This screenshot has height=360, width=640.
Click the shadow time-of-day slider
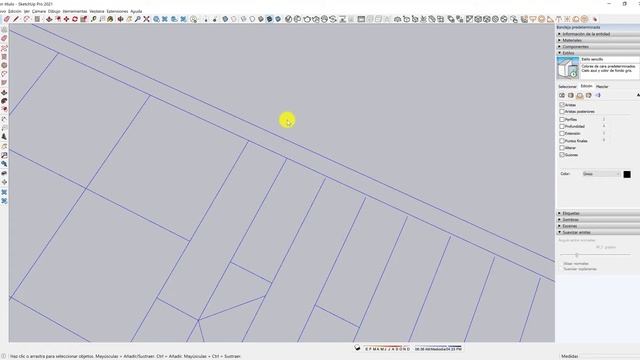[x=438, y=348]
